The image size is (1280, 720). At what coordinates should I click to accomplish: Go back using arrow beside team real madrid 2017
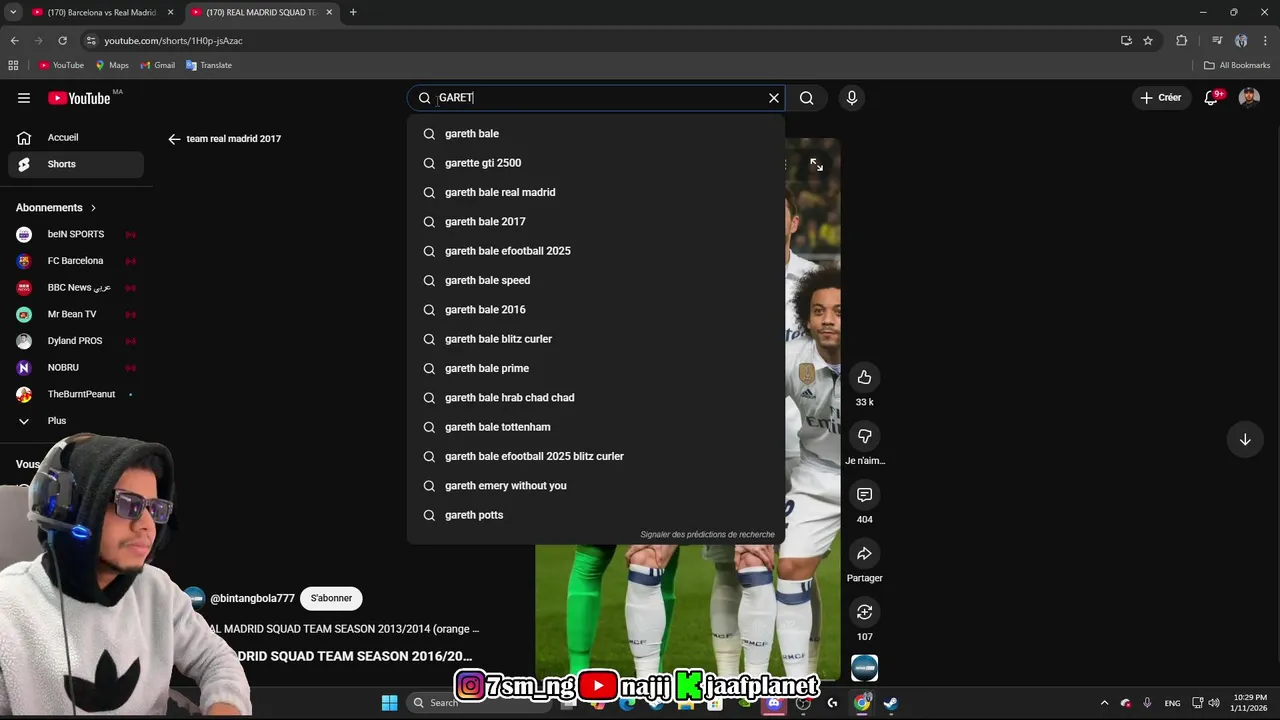(x=174, y=139)
